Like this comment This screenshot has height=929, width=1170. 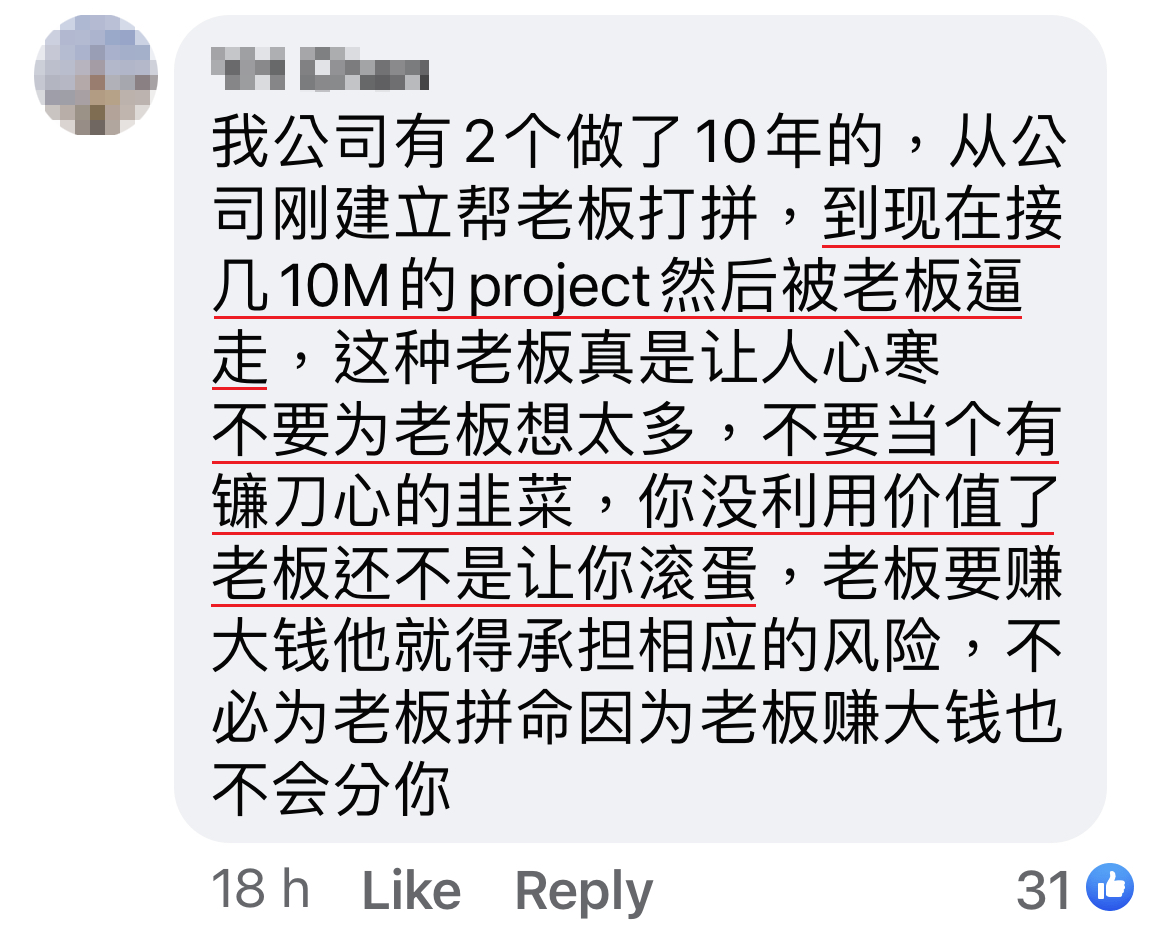[x=411, y=891]
